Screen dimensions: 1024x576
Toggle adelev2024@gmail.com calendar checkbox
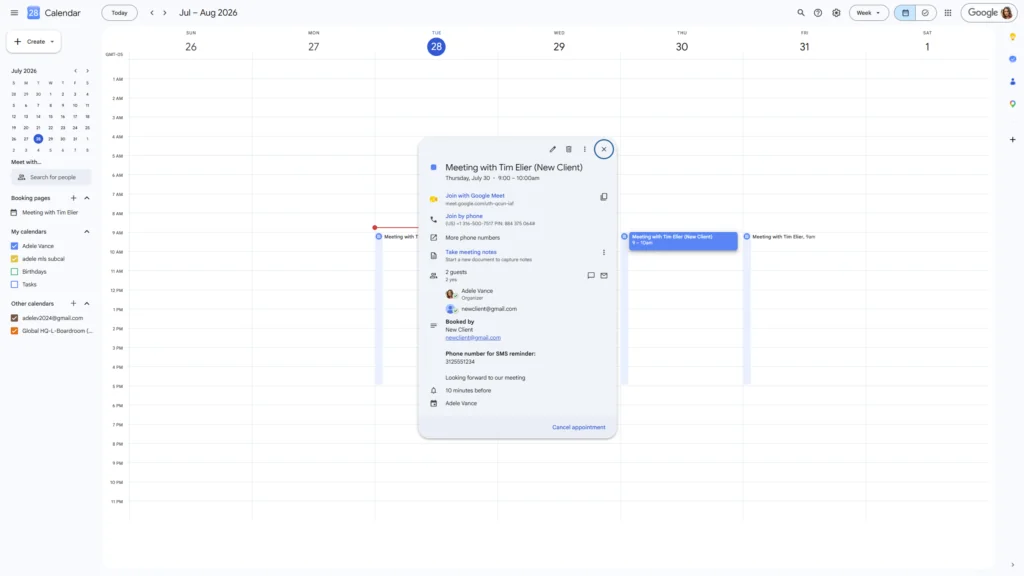coord(14,318)
